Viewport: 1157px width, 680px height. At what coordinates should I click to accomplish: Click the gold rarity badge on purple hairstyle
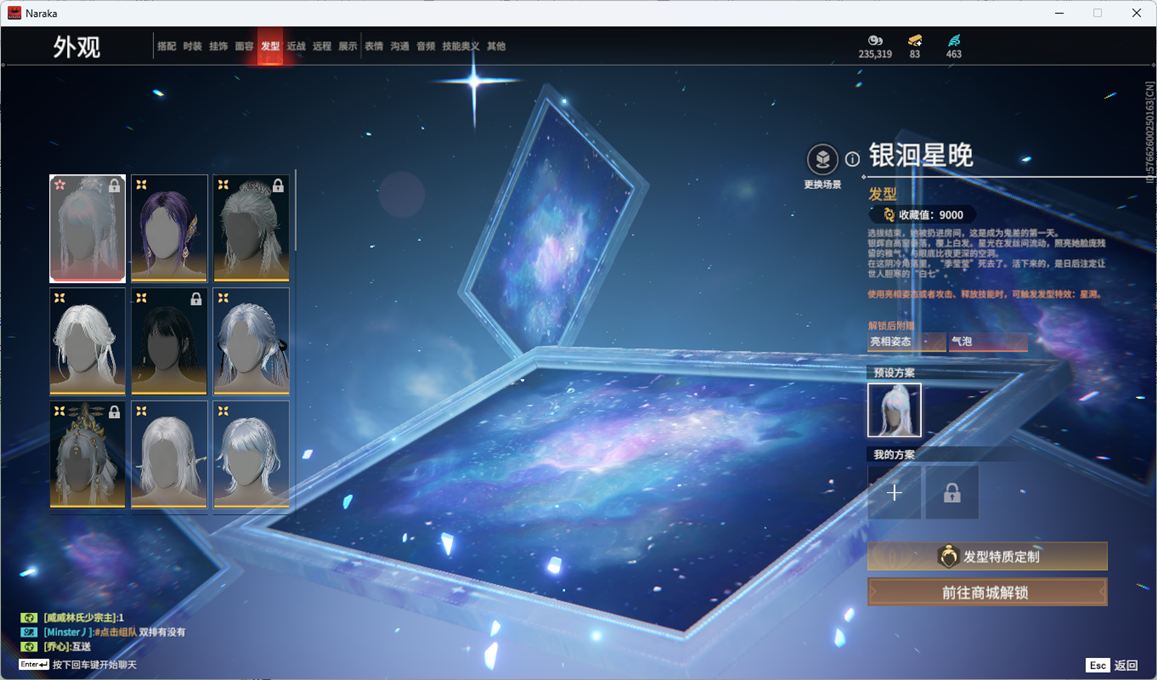[x=141, y=184]
